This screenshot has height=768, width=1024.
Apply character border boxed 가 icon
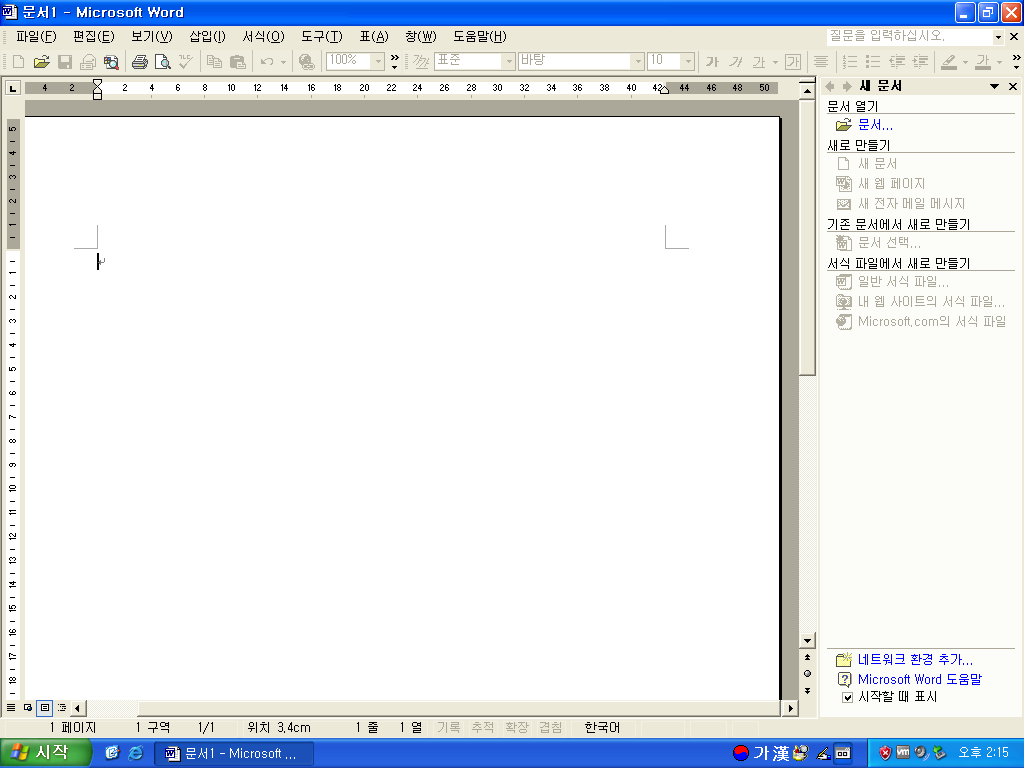tap(793, 61)
